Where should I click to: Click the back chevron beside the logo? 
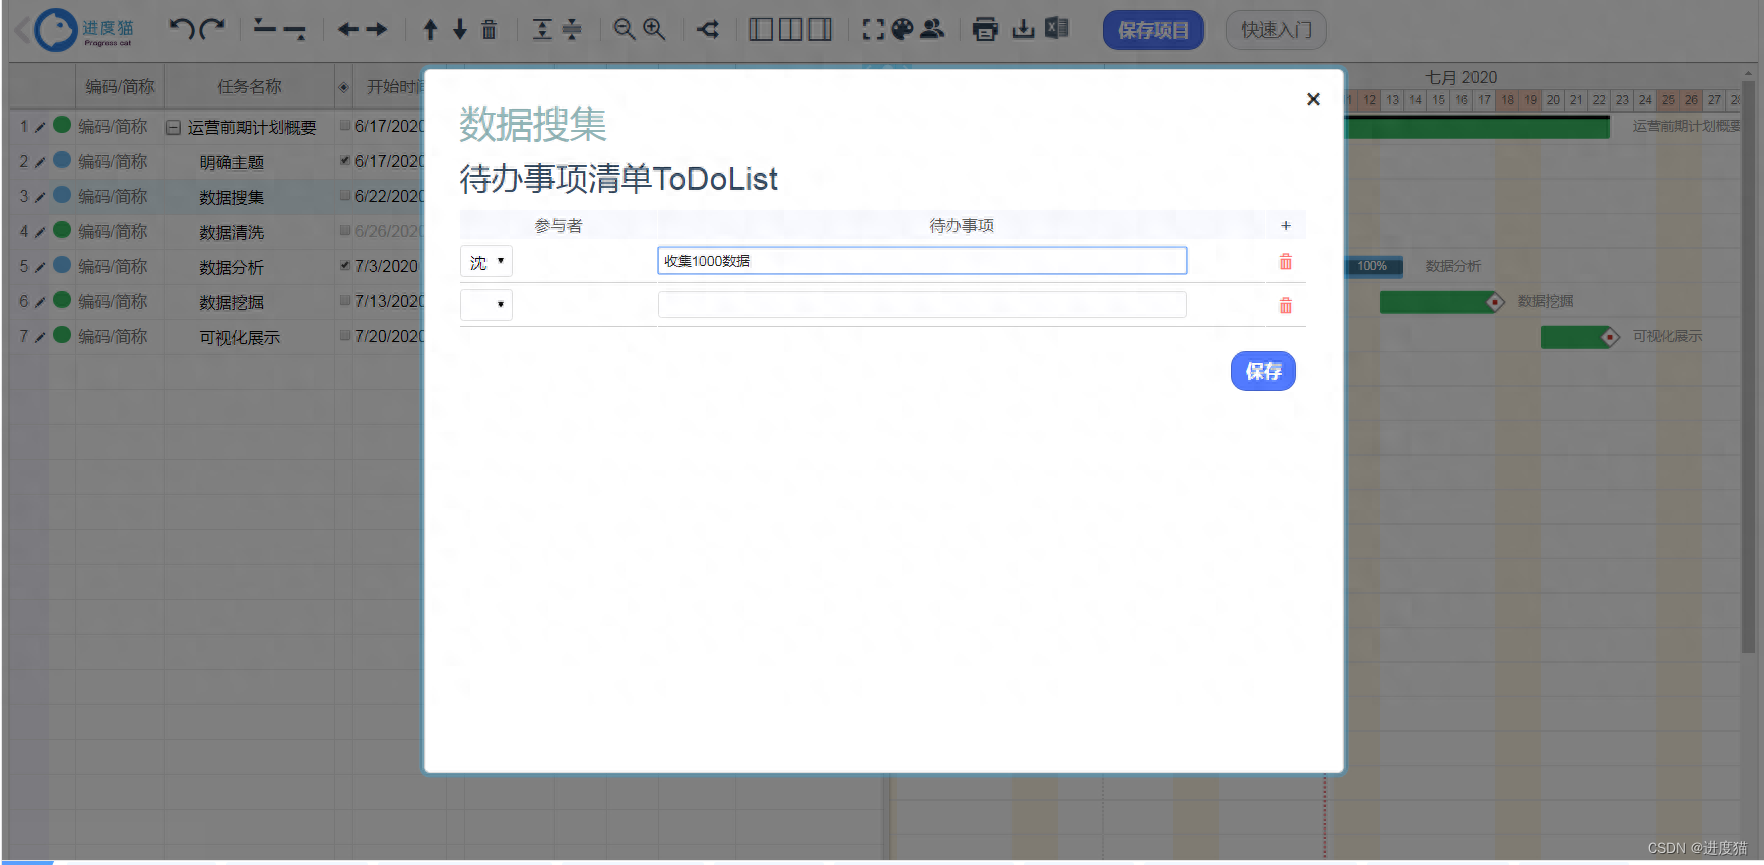[x=22, y=30]
